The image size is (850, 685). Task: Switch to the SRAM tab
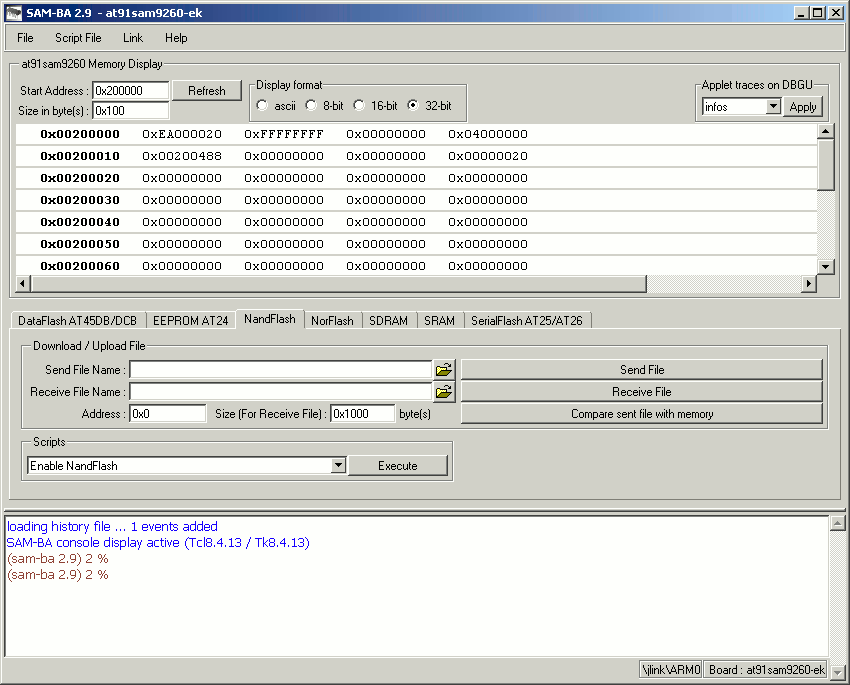click(x=440, y=321)
